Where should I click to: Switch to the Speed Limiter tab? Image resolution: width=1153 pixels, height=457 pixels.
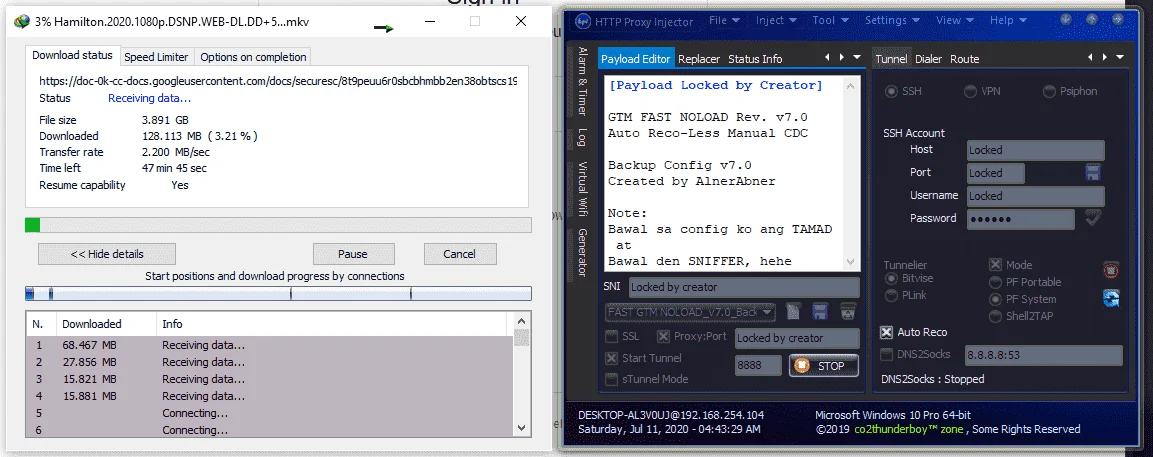tap(156, 57)
